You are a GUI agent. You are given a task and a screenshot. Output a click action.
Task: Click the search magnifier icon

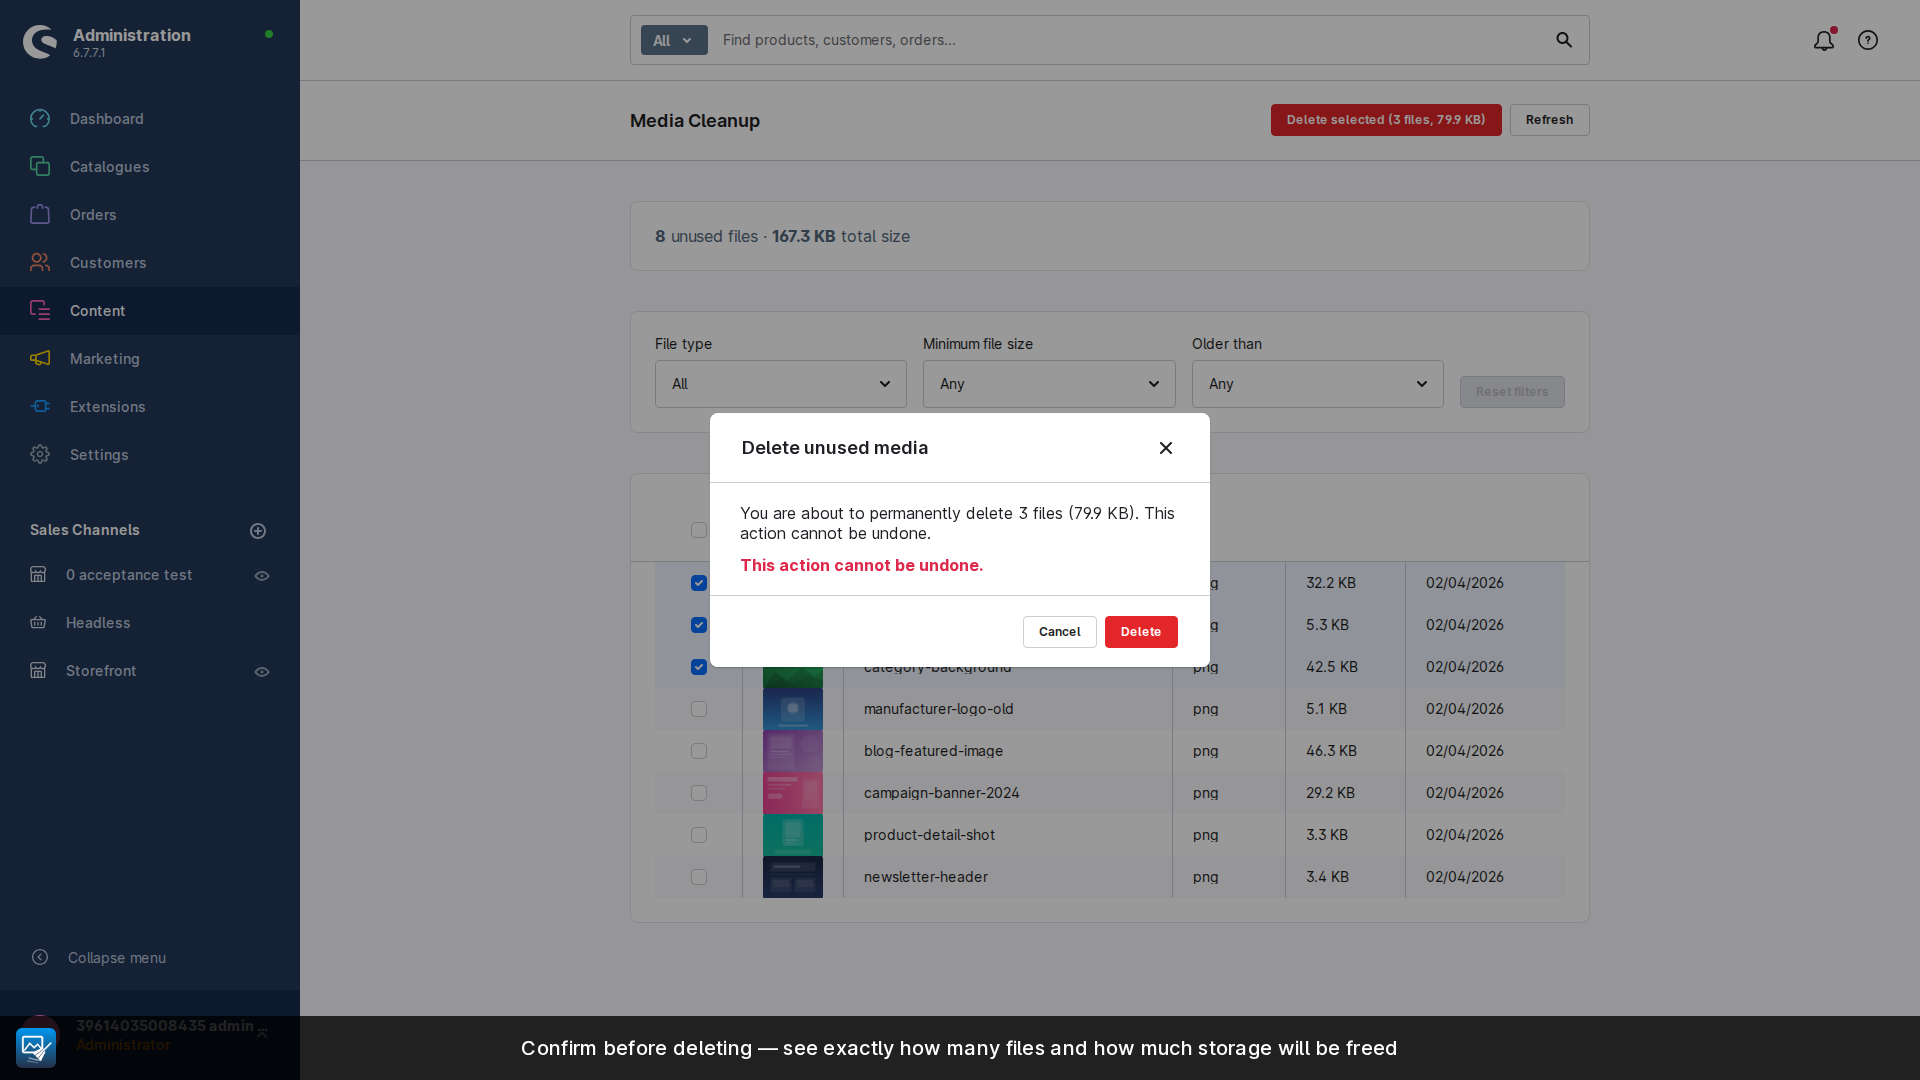1564,40
